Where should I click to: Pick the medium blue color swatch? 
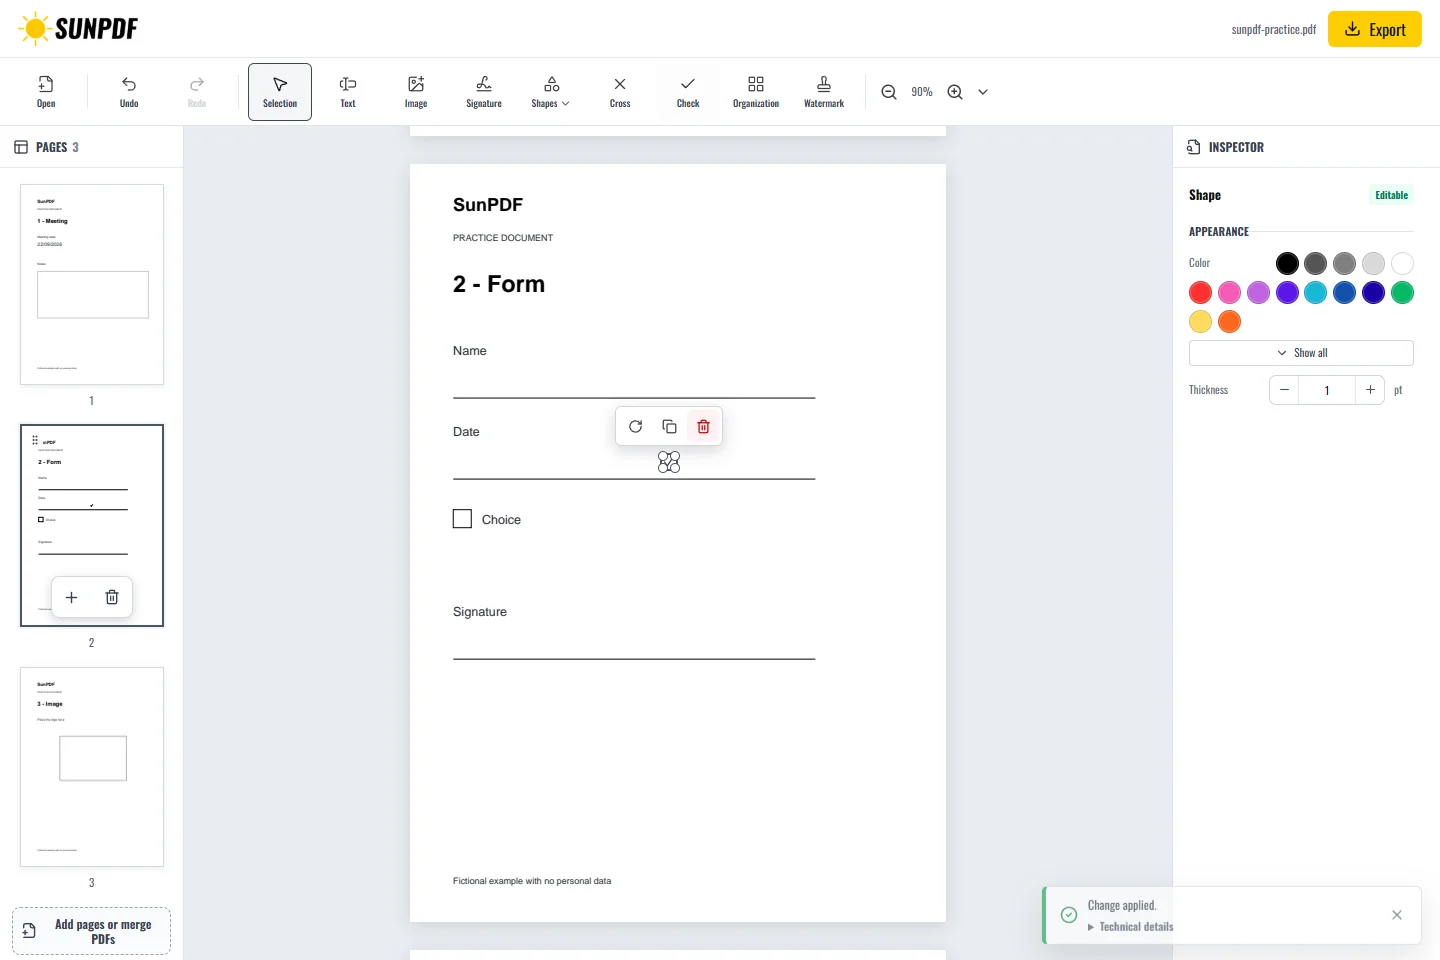point(1345,292)
